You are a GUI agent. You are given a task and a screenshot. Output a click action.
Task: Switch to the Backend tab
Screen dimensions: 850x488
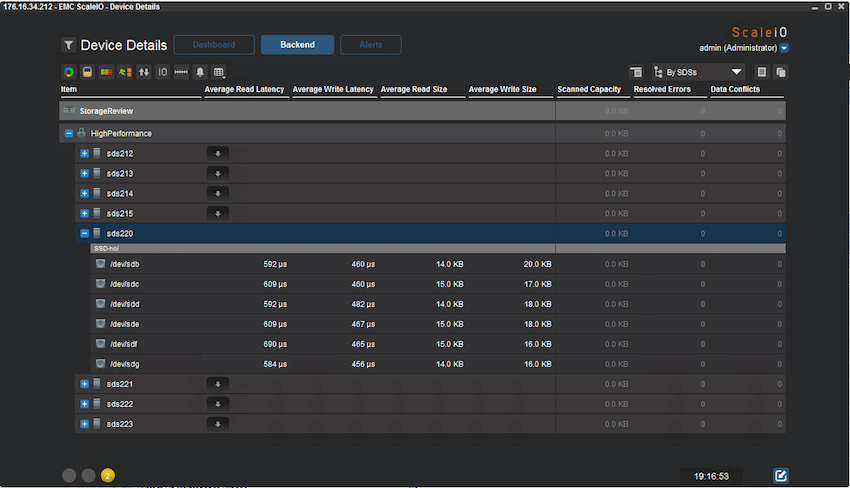[x=298, y=45]
